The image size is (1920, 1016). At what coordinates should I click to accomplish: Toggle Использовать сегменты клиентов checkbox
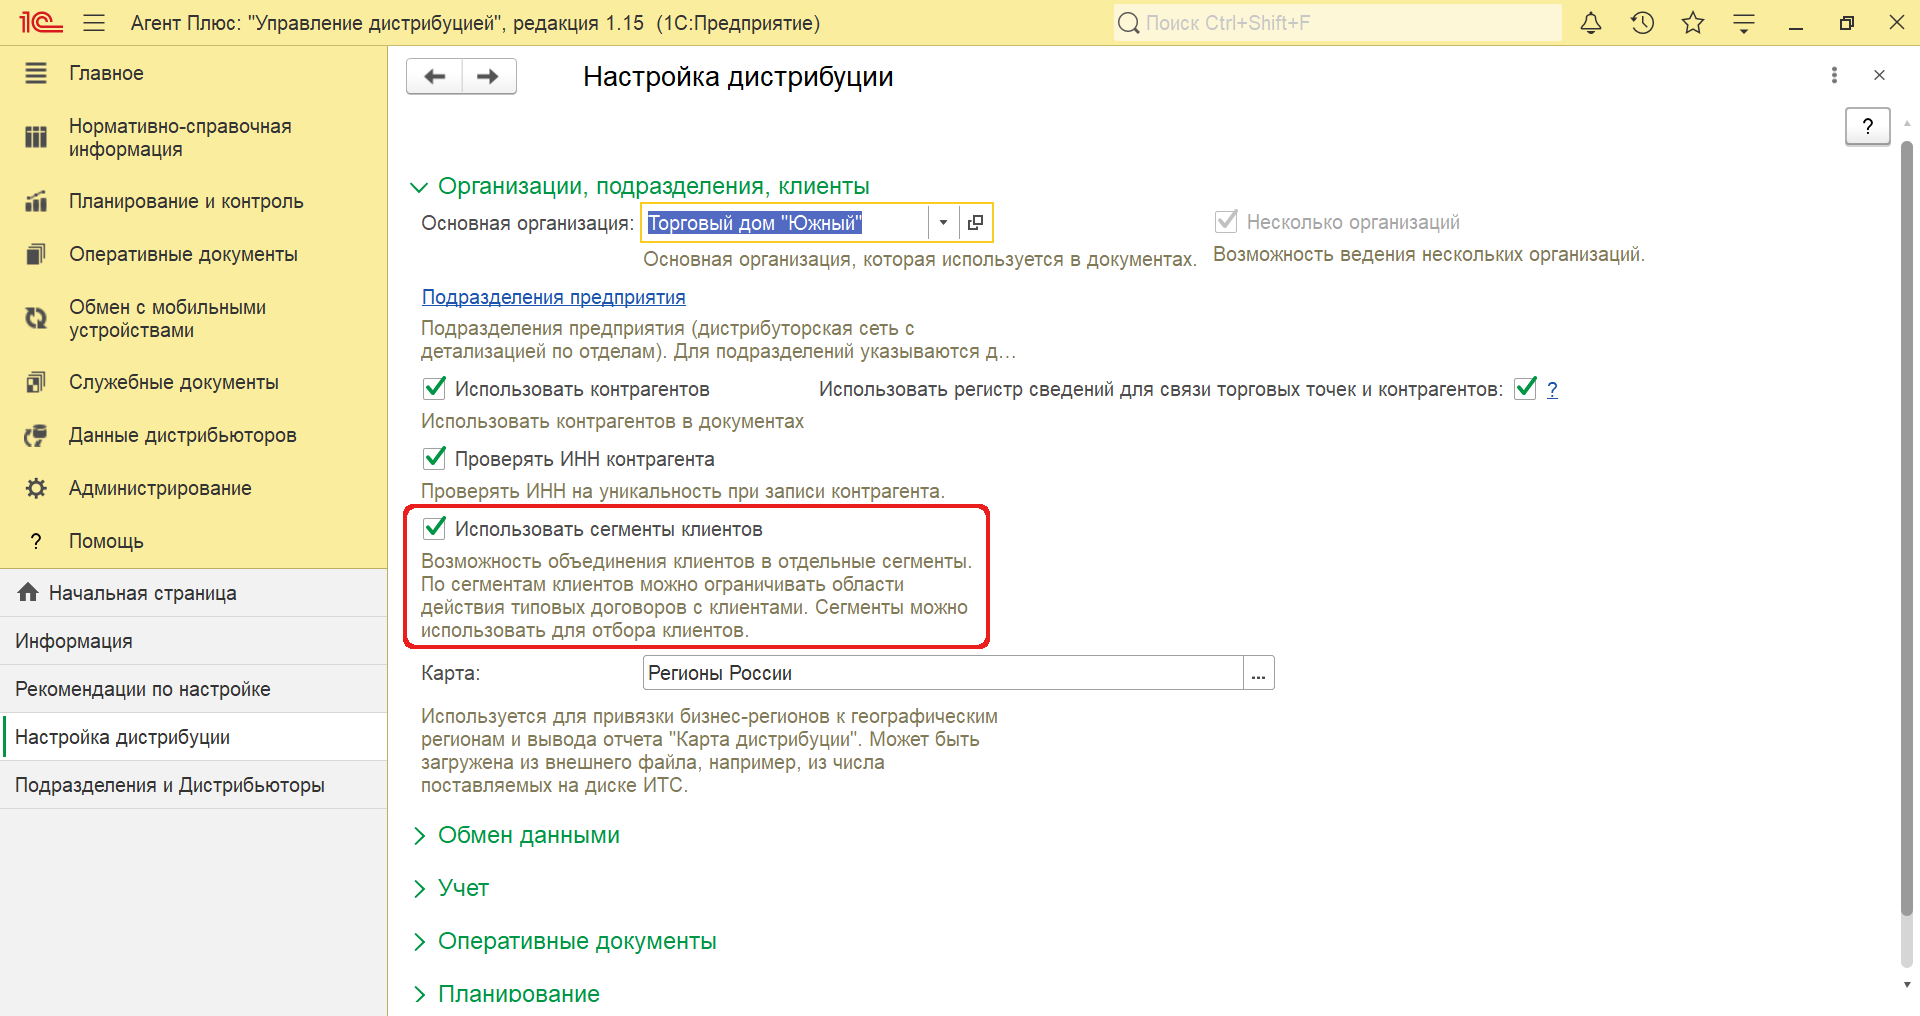coord(434,528)
